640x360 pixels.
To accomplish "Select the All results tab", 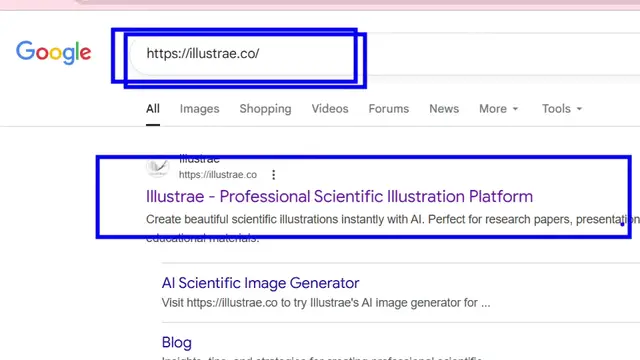I will coord(153,109).
